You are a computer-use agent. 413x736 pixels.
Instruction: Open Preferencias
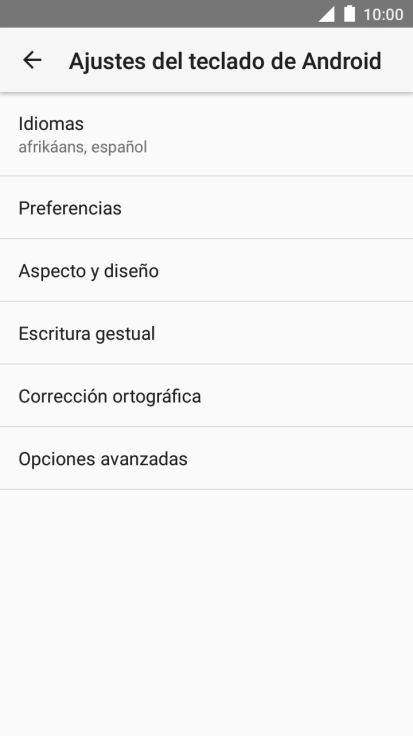[x=206, y=207]
